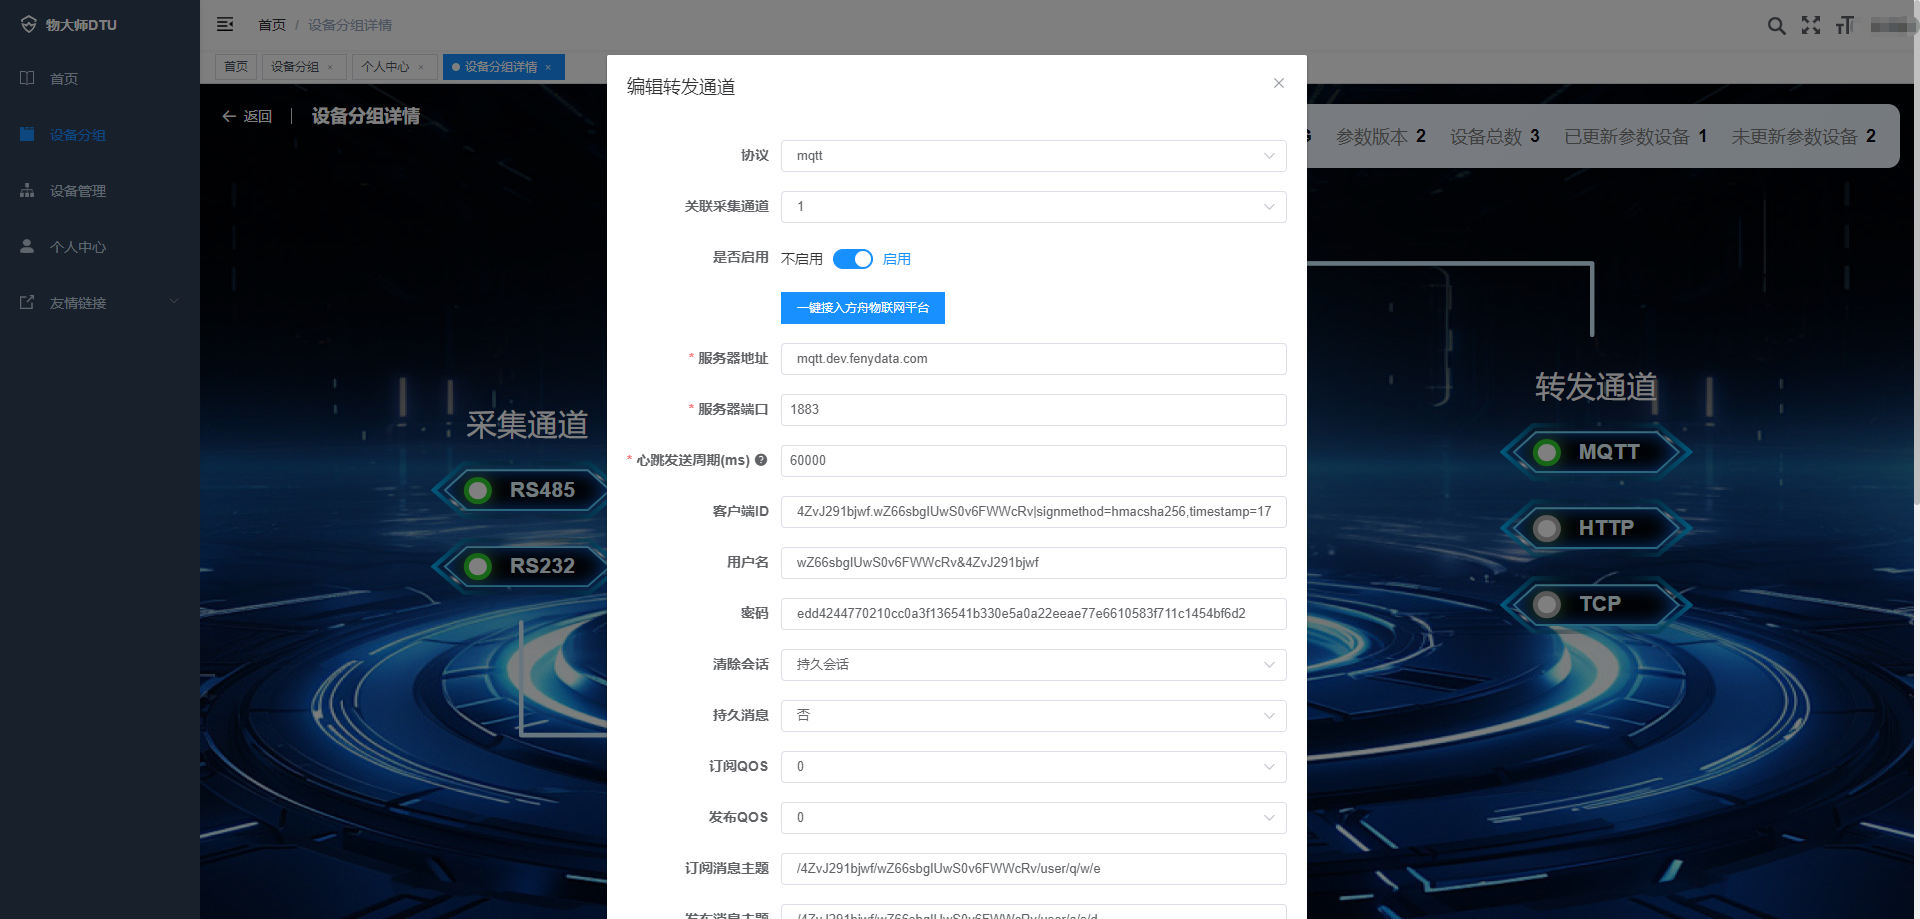Open the 协议 protocol dropdown
Image resolution: width=1920 pixels, height=919 pixels.
coord(1033,156)
